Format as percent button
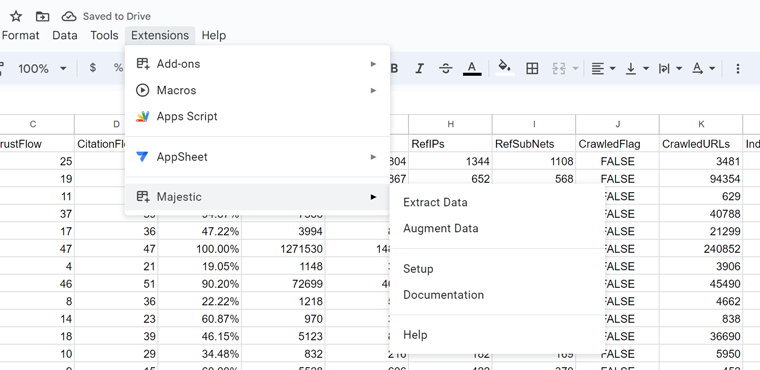 click(x=118, y=68)
